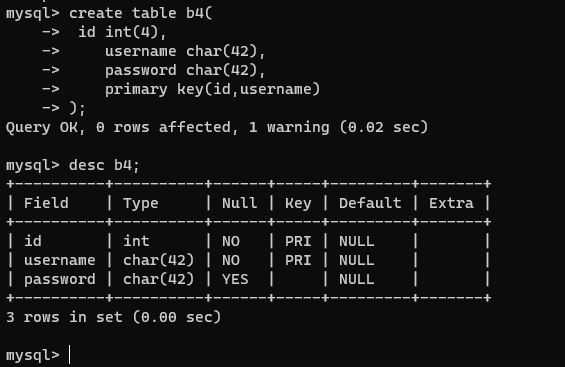The width and height of the screenshot is (565, 367).
Task: Click the empty mysql prompt cursor
Action: (70, 355)
